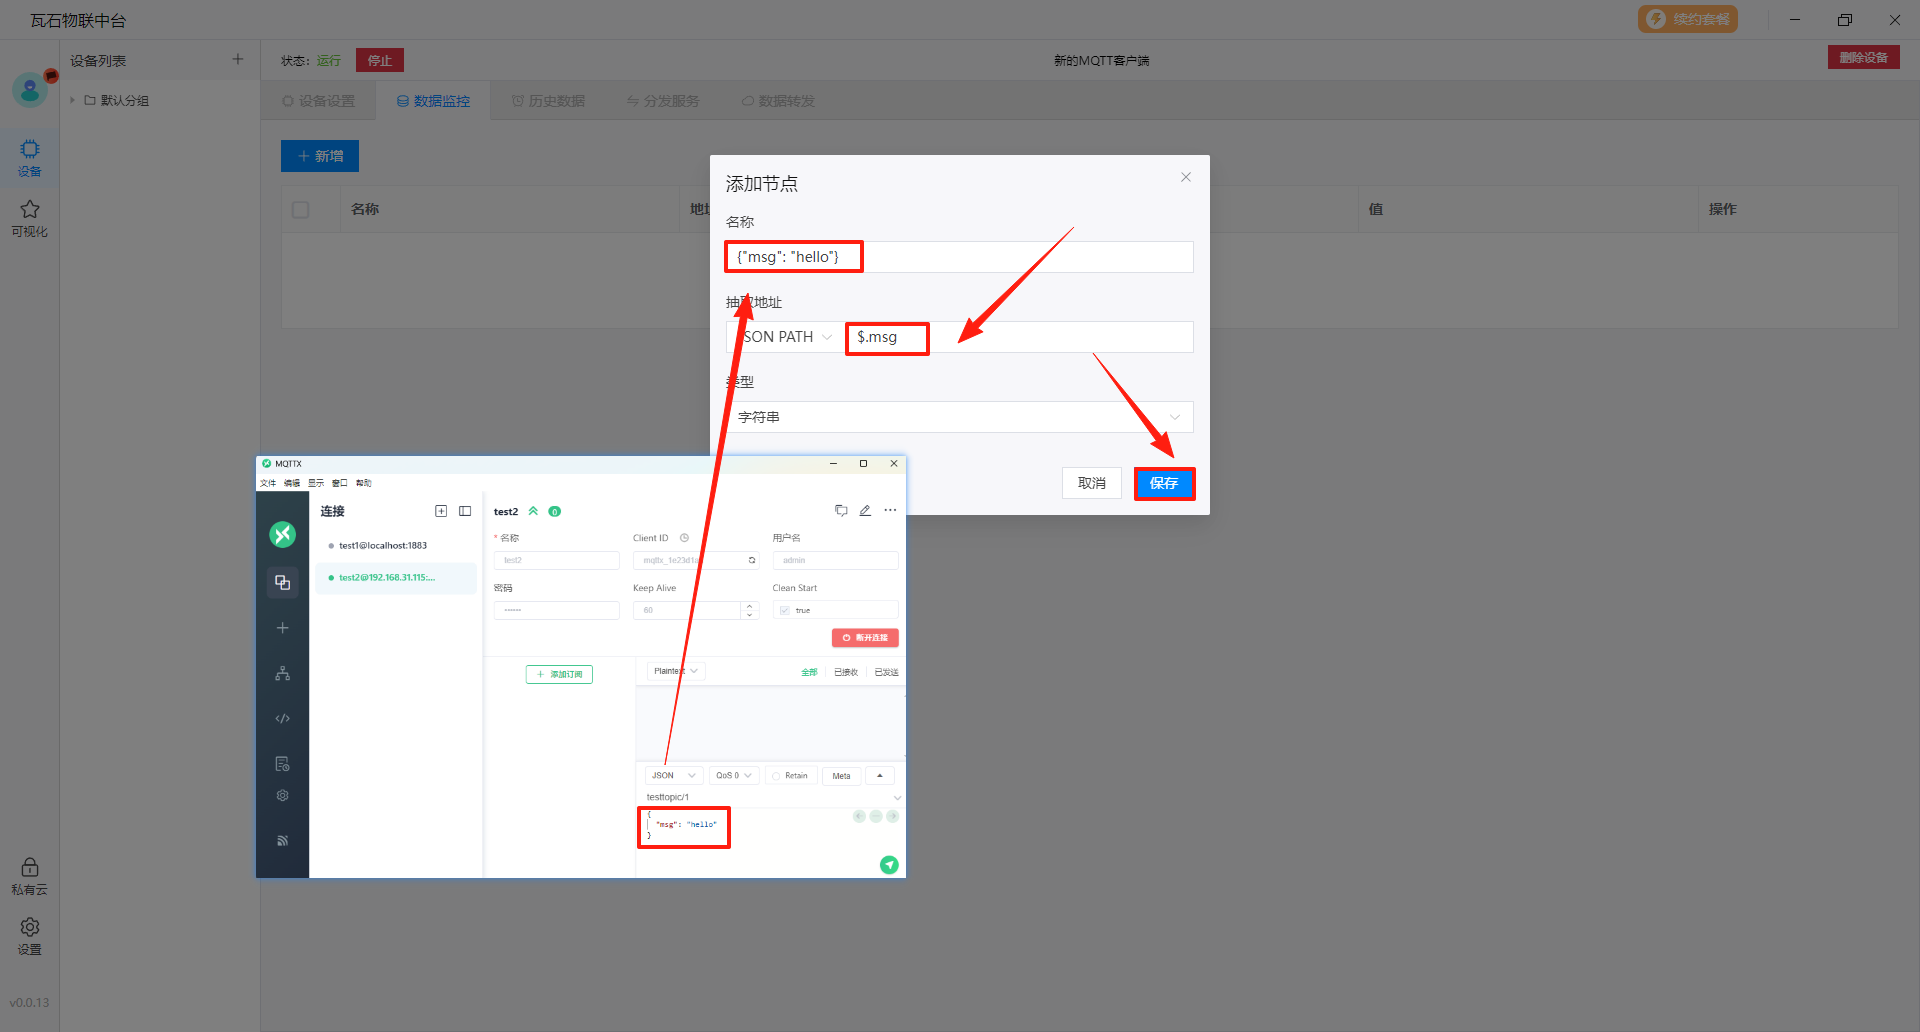The image size is (1920, 1032).
Task: Click the 取消 button in dialog
Action: pos(1091,483)
